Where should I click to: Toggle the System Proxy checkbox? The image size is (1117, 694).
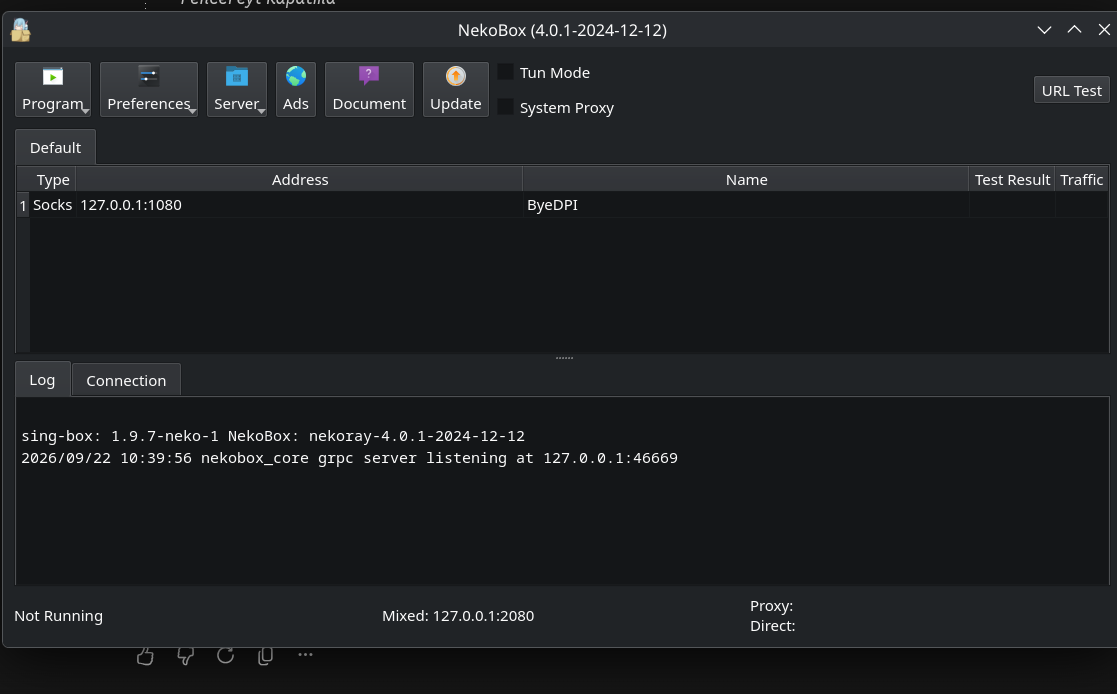[x=505, y=107]
